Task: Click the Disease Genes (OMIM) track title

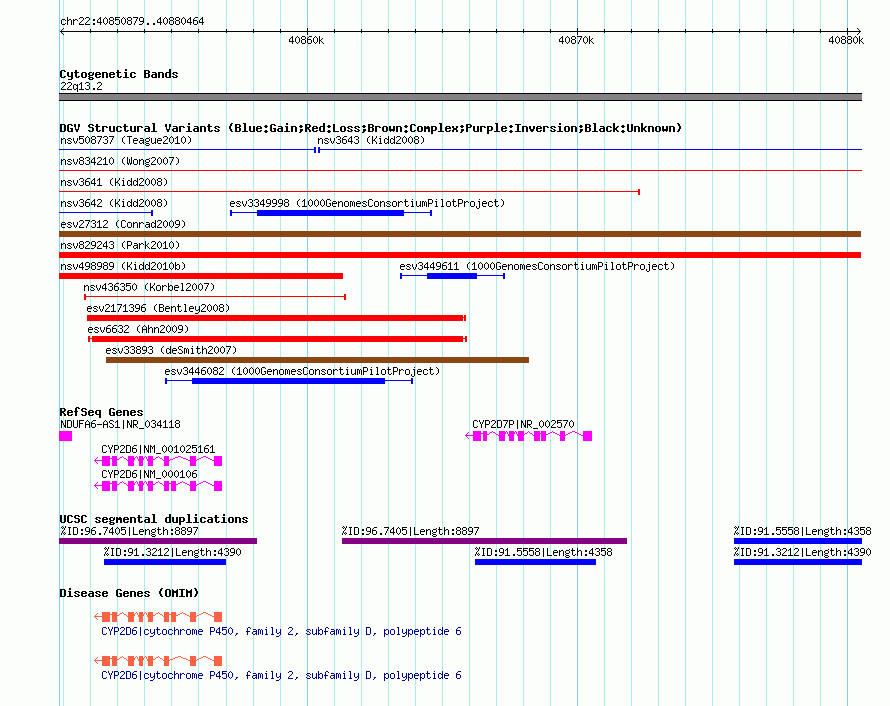Action: coord(129,593)
